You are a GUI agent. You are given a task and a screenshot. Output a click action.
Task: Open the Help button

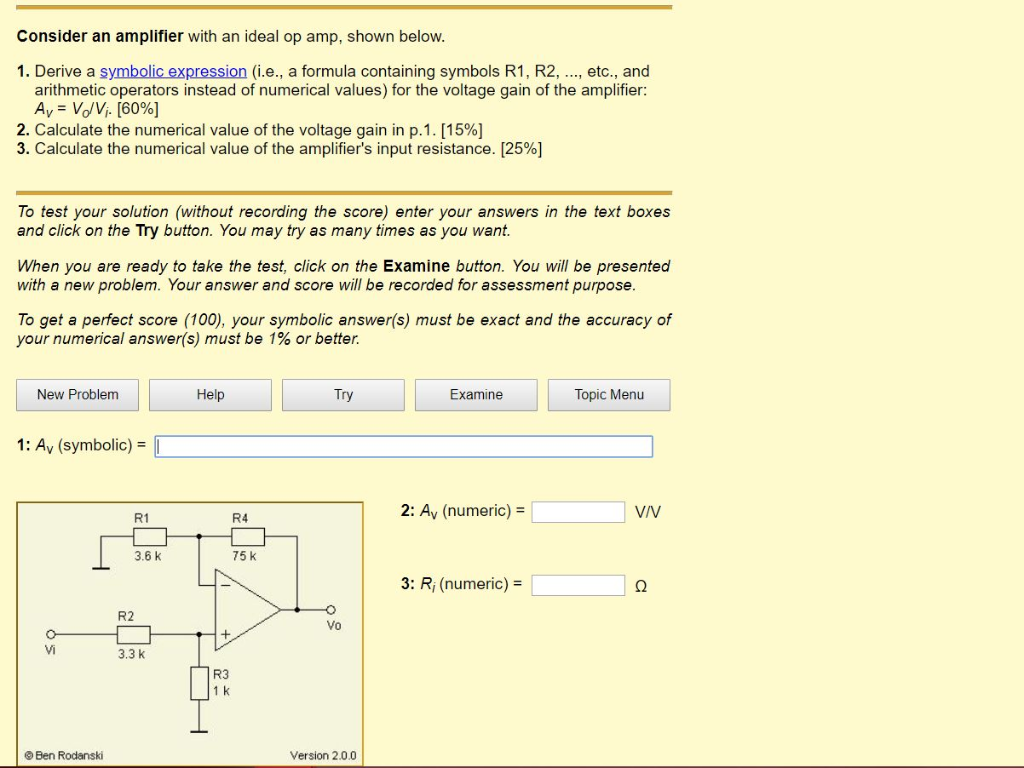coord(210,395)
